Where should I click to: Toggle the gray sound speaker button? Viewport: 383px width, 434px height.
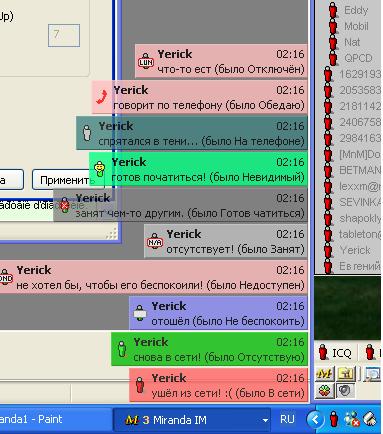coord(345,390)
